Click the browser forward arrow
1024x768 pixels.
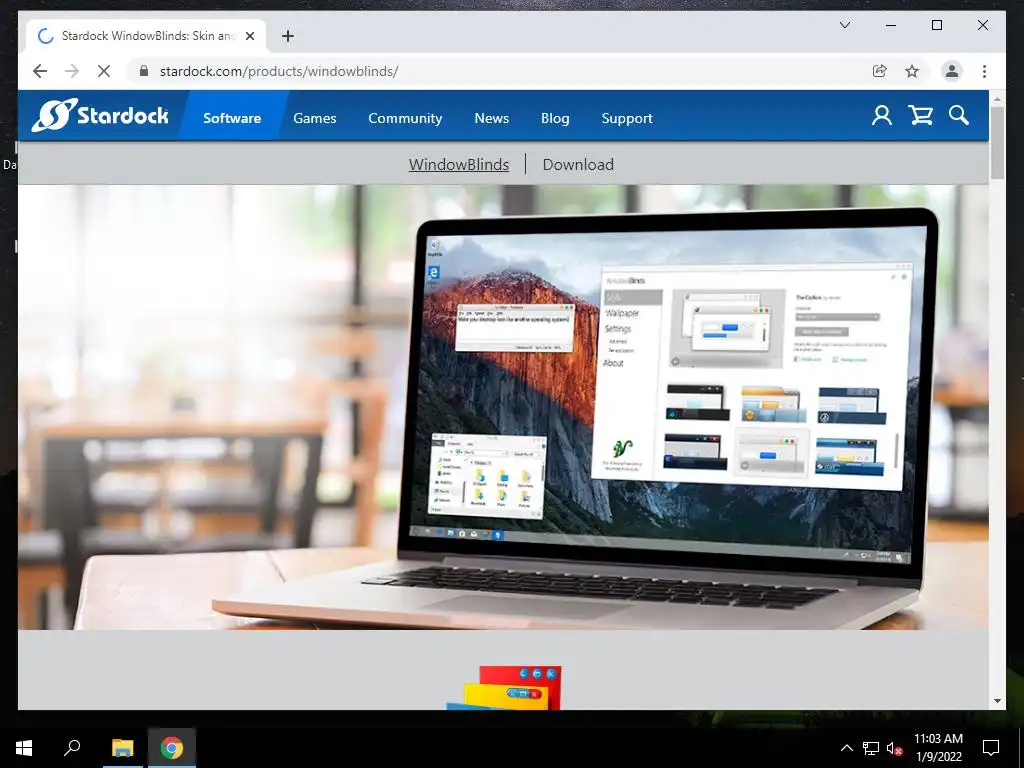tap(72, 71)
